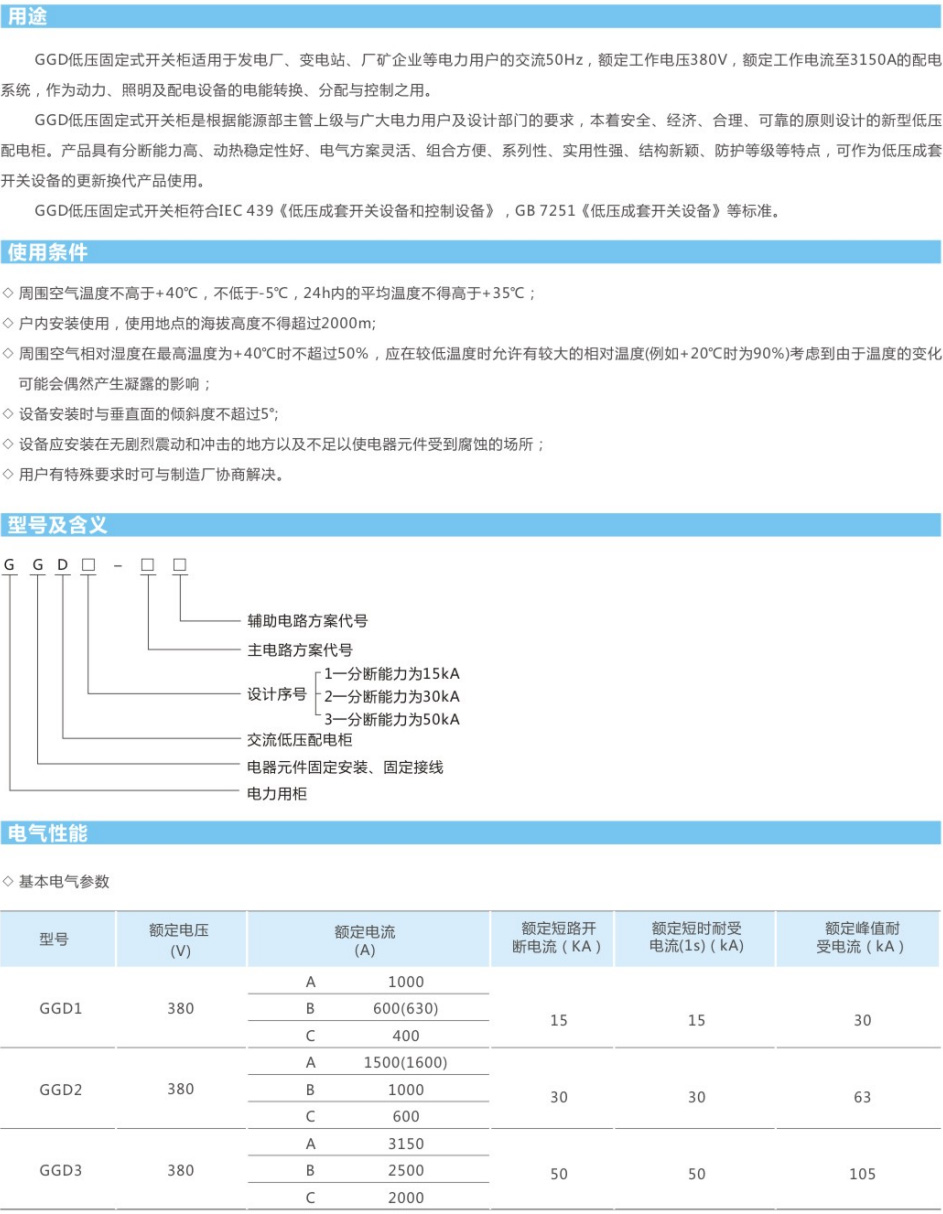The width and height of the screenshot is (943, 1214).
Task: Click the 使用条件 section header
Action: coord(48,251)
